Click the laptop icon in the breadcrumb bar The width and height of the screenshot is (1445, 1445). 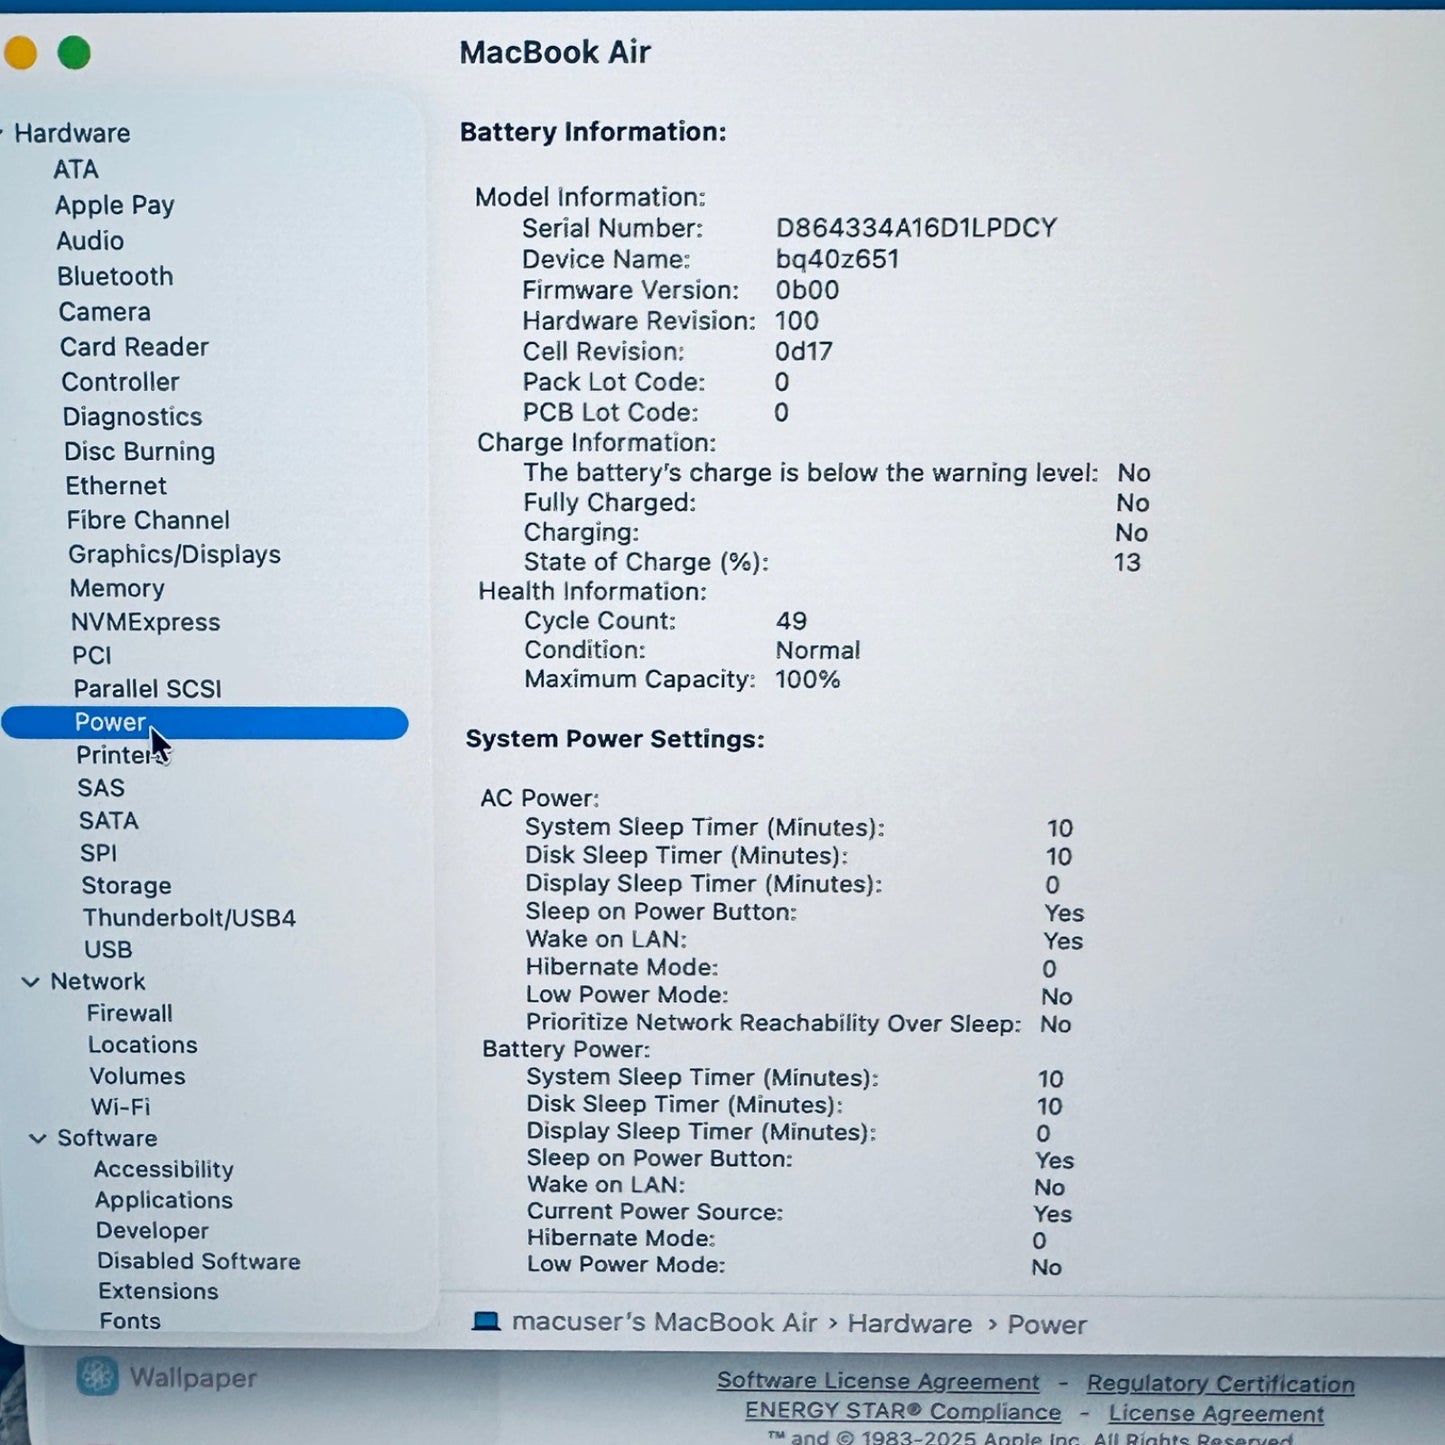[487, 1322]
